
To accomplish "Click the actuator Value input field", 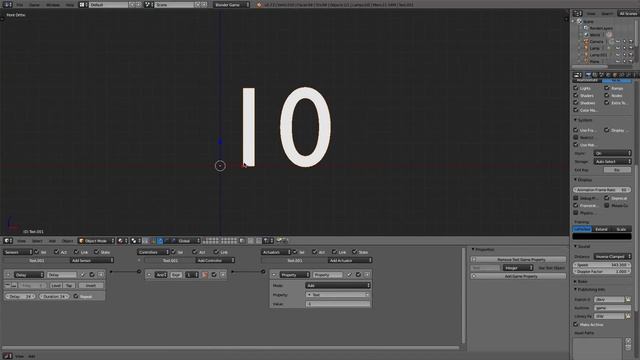I will (338, 304).
